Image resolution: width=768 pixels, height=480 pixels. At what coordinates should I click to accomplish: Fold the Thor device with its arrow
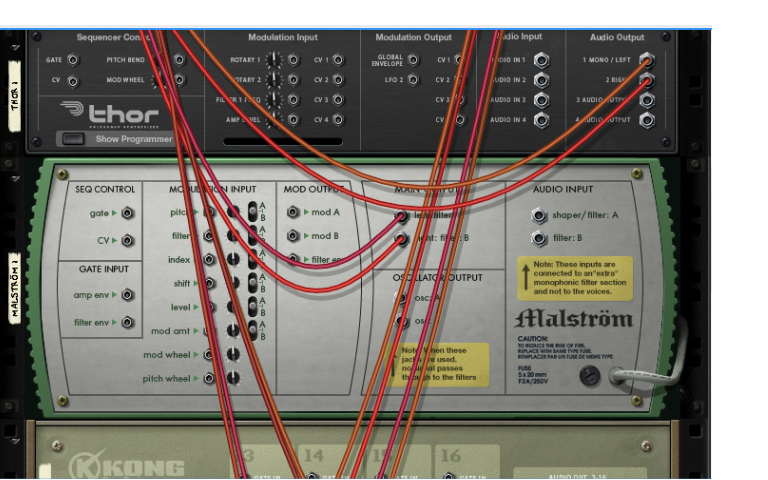point(15,48)
